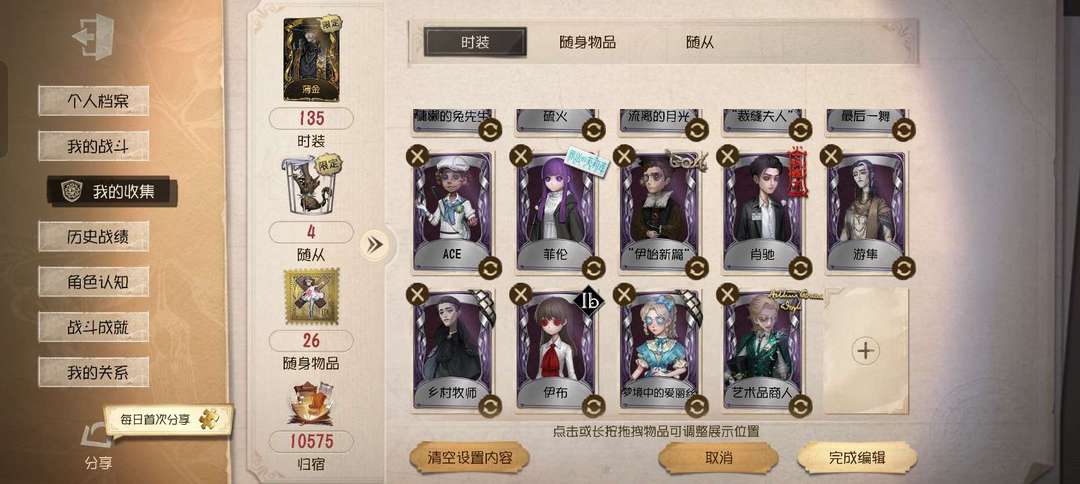Select the 淘金 costume thumbnail
1080x484 pixels.
click(311, 60)
